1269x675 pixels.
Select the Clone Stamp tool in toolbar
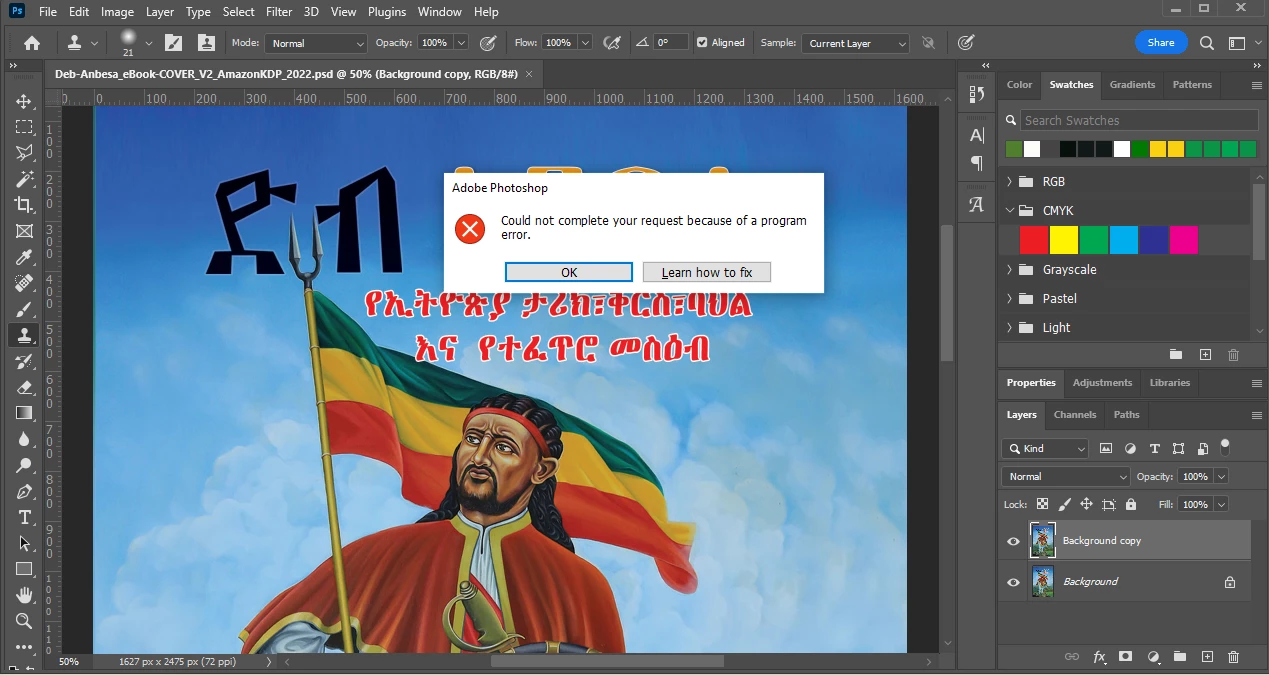pyautogui.click(x=24, y=335)
